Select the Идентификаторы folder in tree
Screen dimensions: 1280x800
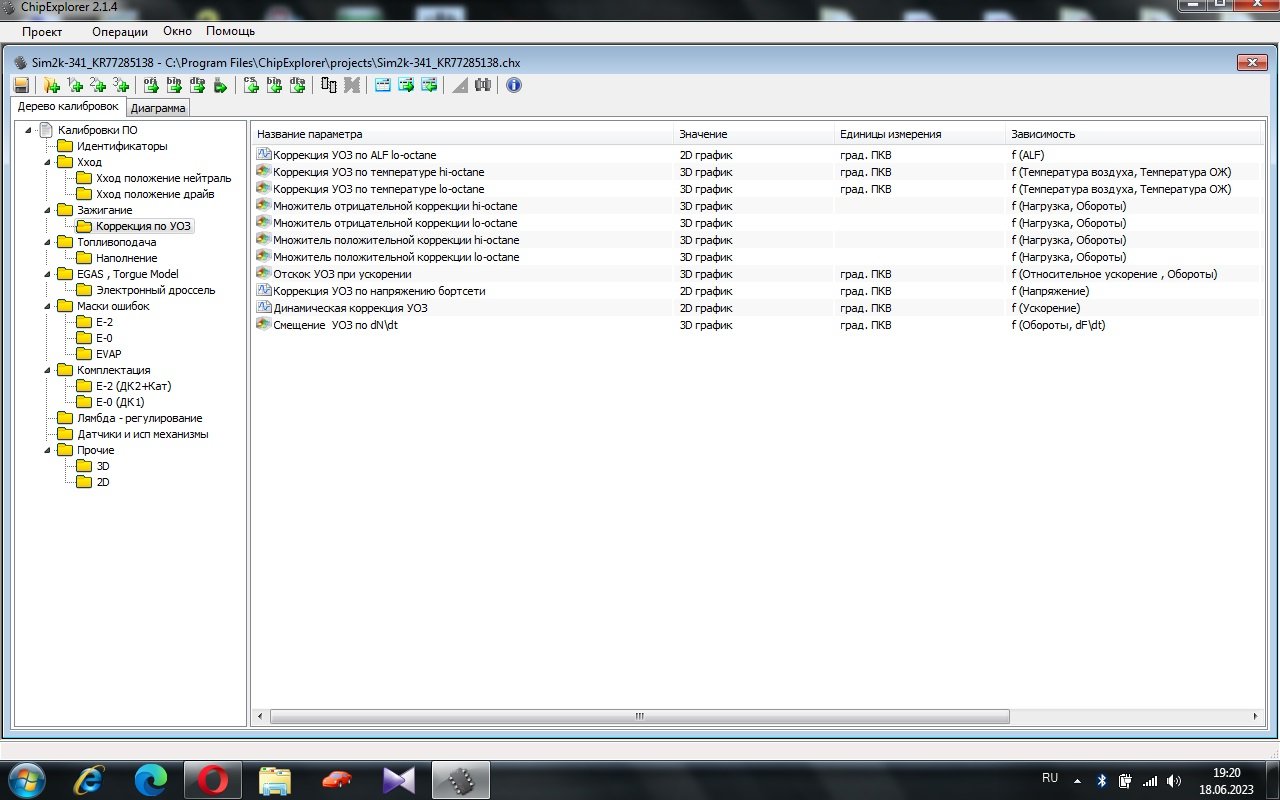[122, 146]
